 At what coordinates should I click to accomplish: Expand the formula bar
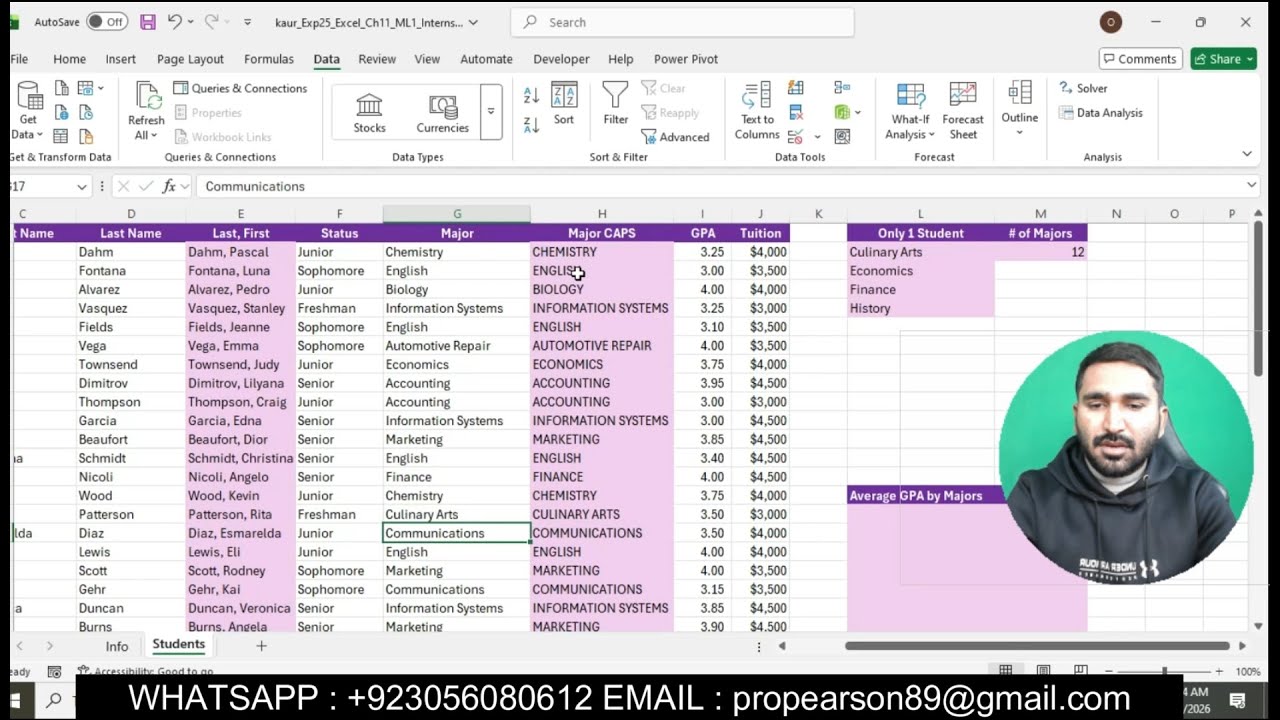[x=1251, y=186]
